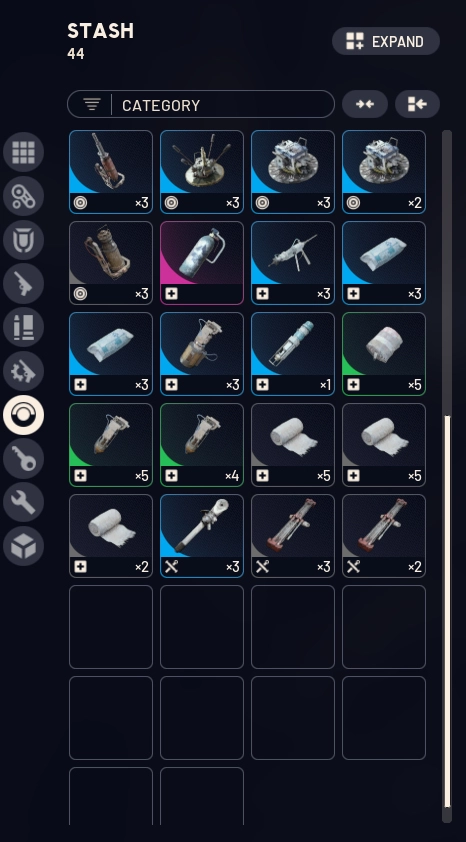The height and width of the screenshot is (842, 466).
Task: Select the chain-link sidebar category icon
Action: click(23, 196)
